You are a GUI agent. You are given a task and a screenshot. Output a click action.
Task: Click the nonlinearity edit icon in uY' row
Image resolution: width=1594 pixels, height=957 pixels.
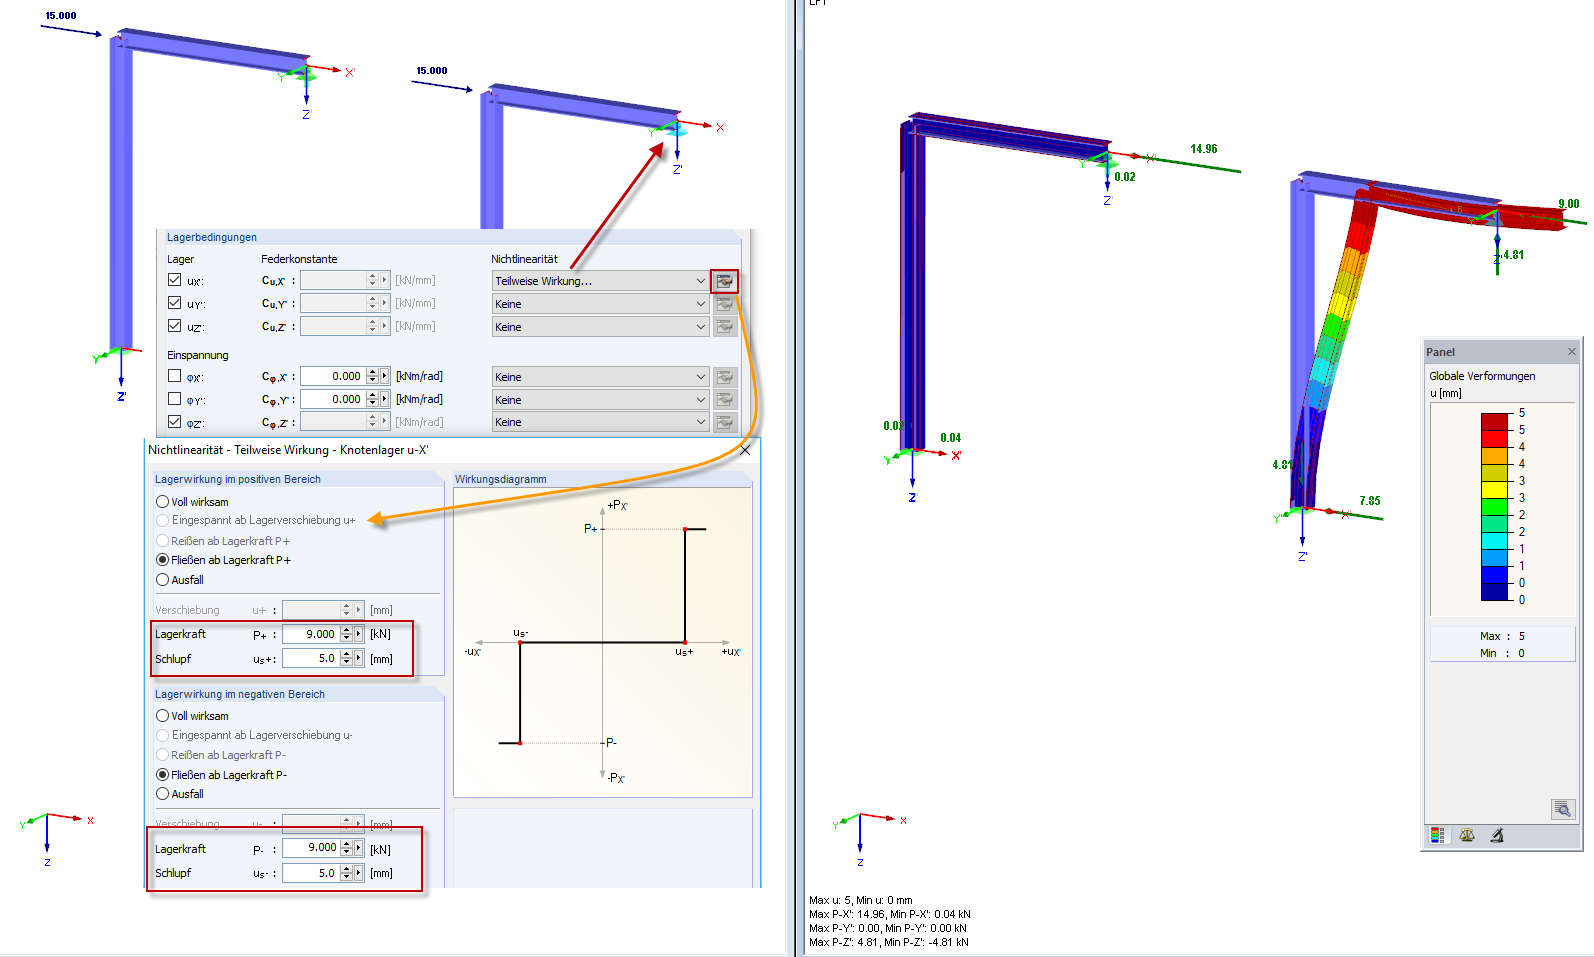pos(725,304)
